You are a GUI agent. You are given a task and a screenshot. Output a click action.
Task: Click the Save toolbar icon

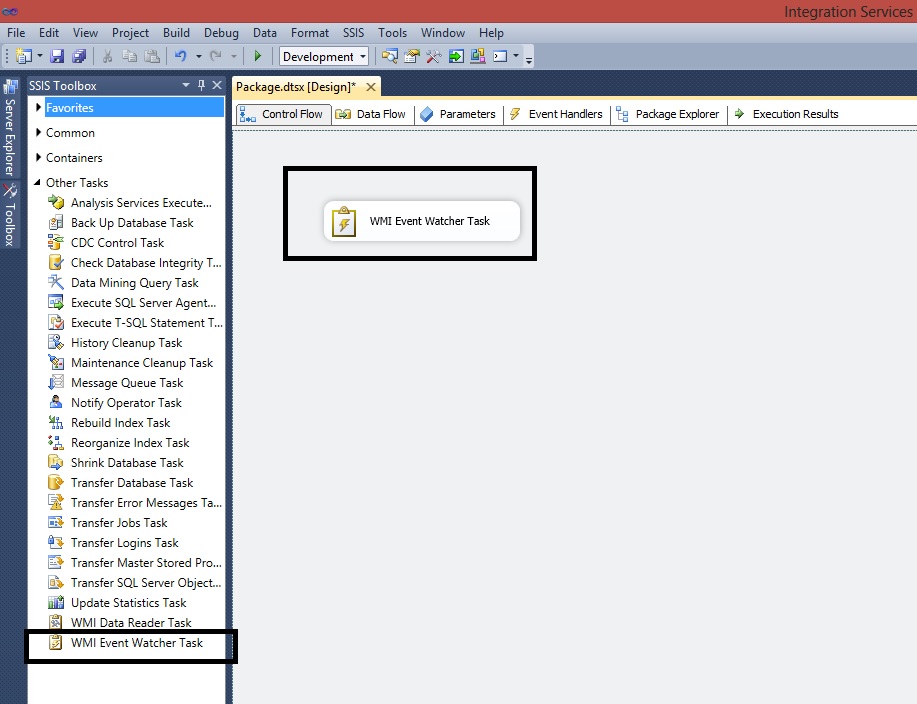(x=57, y=56)
